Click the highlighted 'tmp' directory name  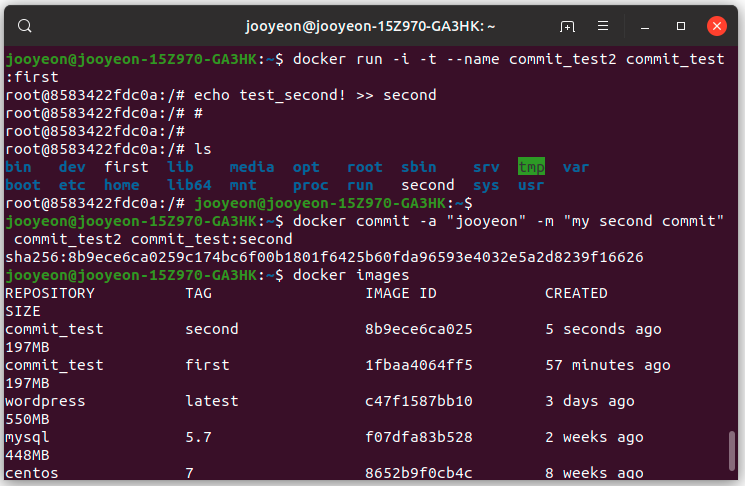531,167
